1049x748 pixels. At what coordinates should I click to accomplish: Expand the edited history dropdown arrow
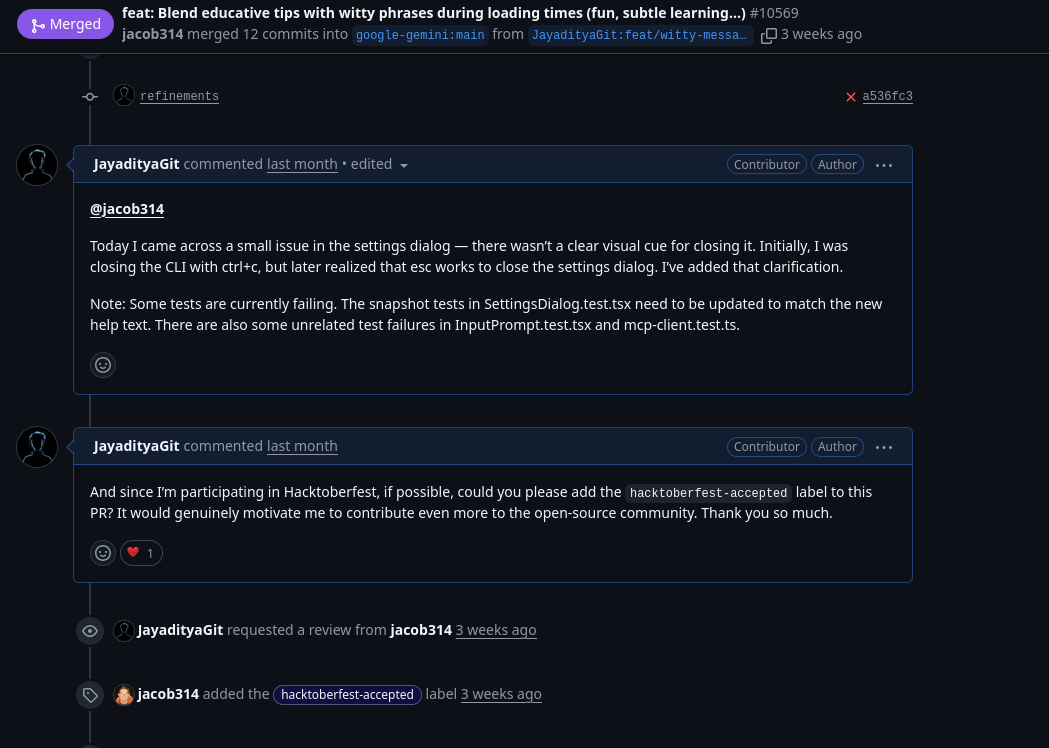coord(404,165)
